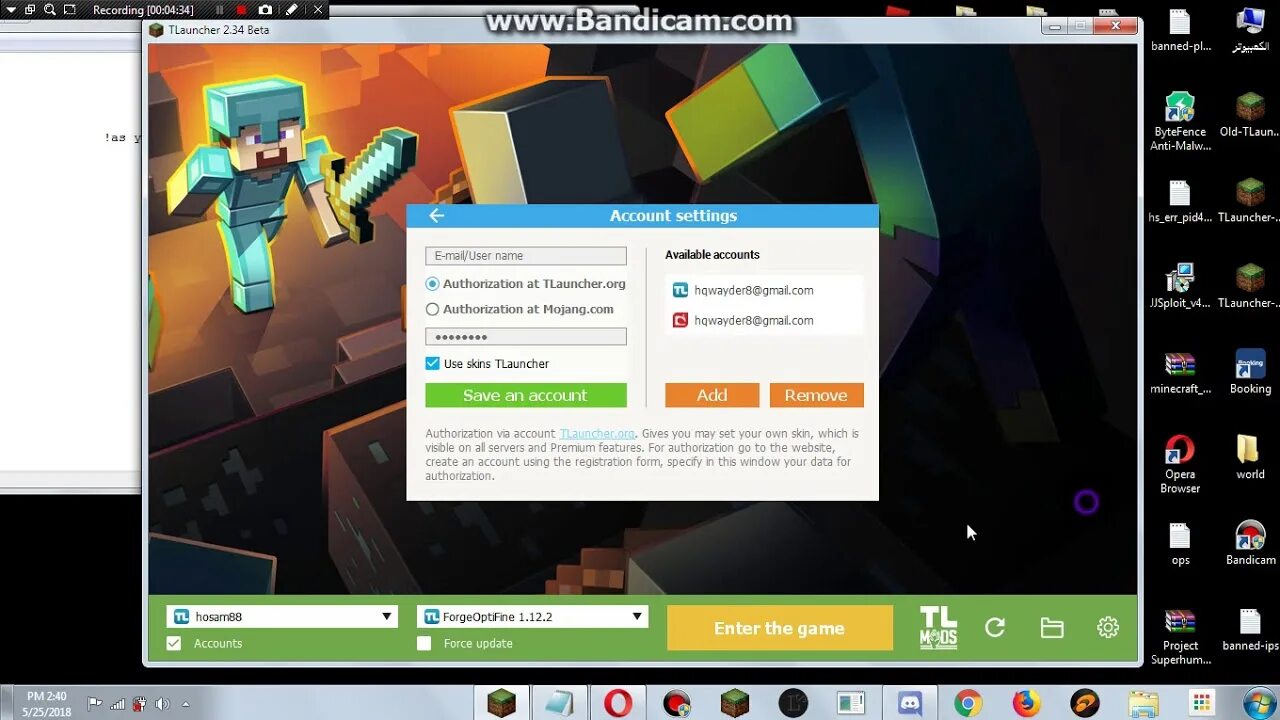This screenshot has width=1280, height=720.
Task: Click Save an account button
Action: (526, 395)
